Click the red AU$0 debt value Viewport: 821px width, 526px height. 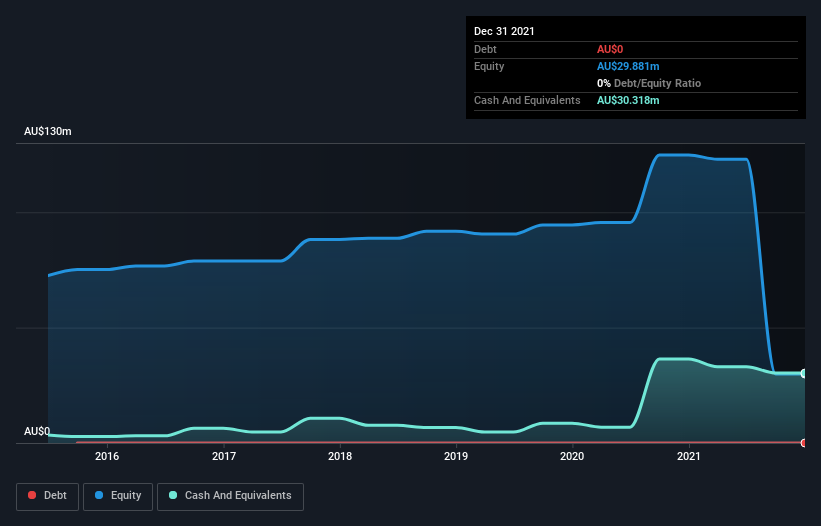[x=610, y=49]
